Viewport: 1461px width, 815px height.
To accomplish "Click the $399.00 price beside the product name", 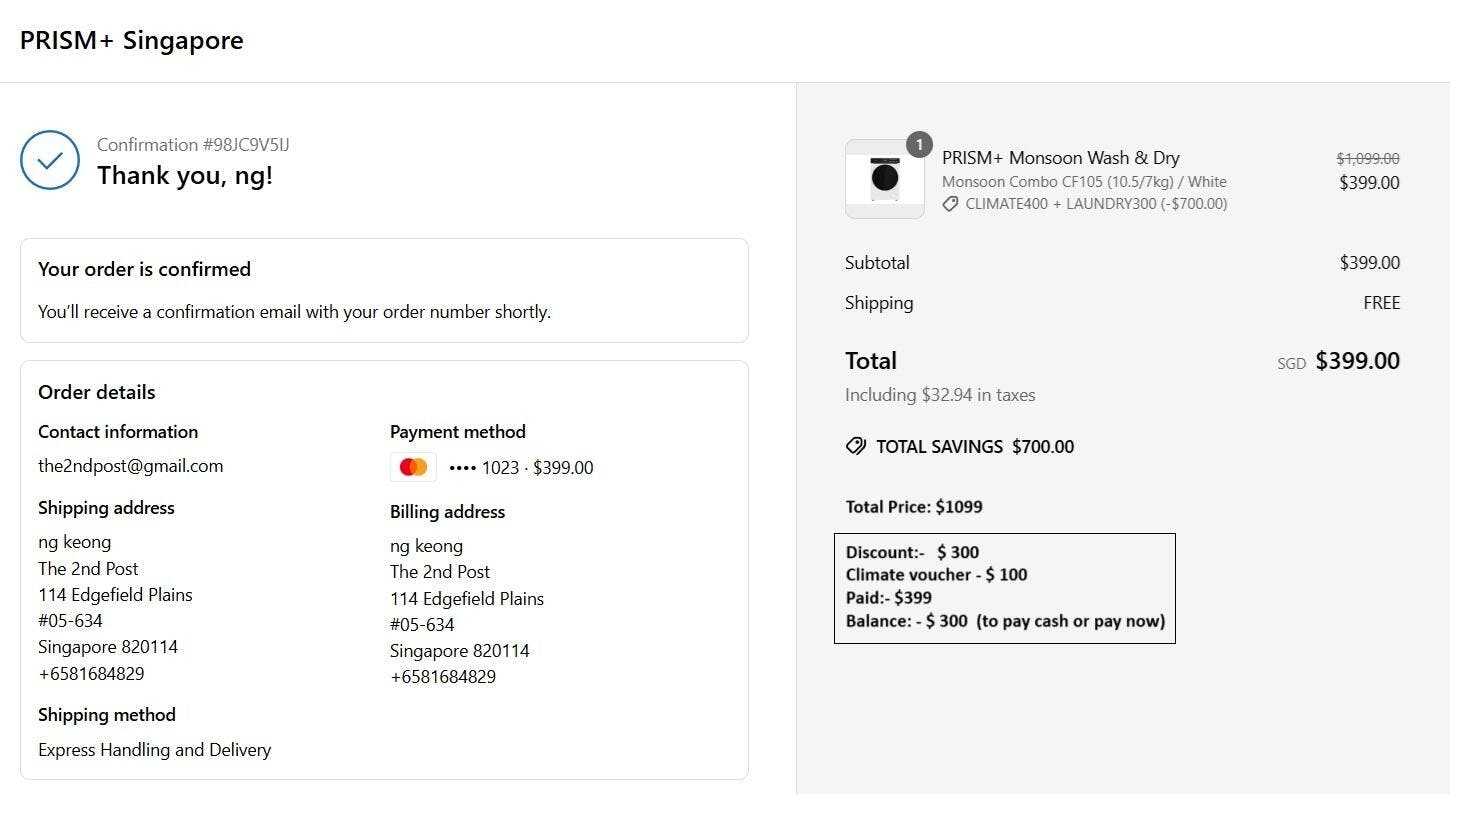I will click(x=1370, y=183).
